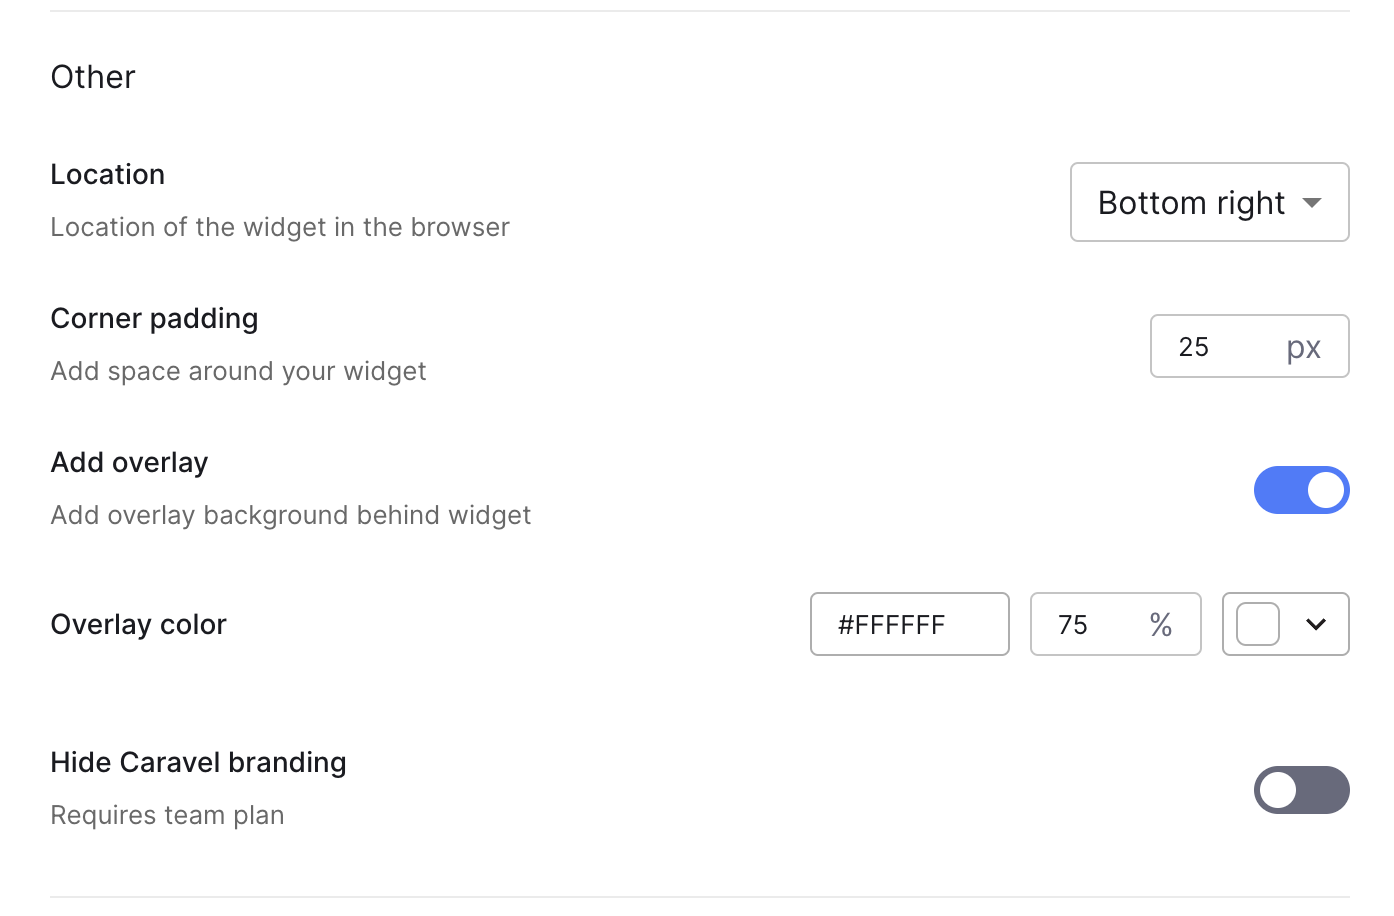Screen dimensions: 1394x916
Task: Click Location of the widget description text
Action: pyautogui.click(x=280, y=227)
